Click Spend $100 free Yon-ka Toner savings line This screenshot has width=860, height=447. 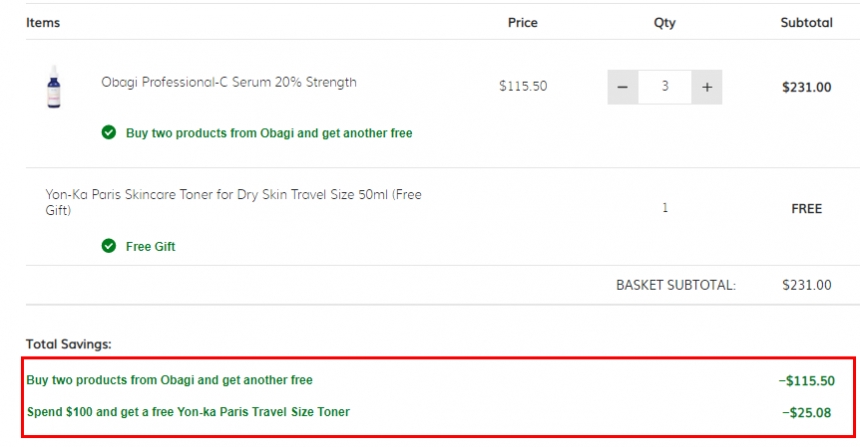[x=188, y=411]
